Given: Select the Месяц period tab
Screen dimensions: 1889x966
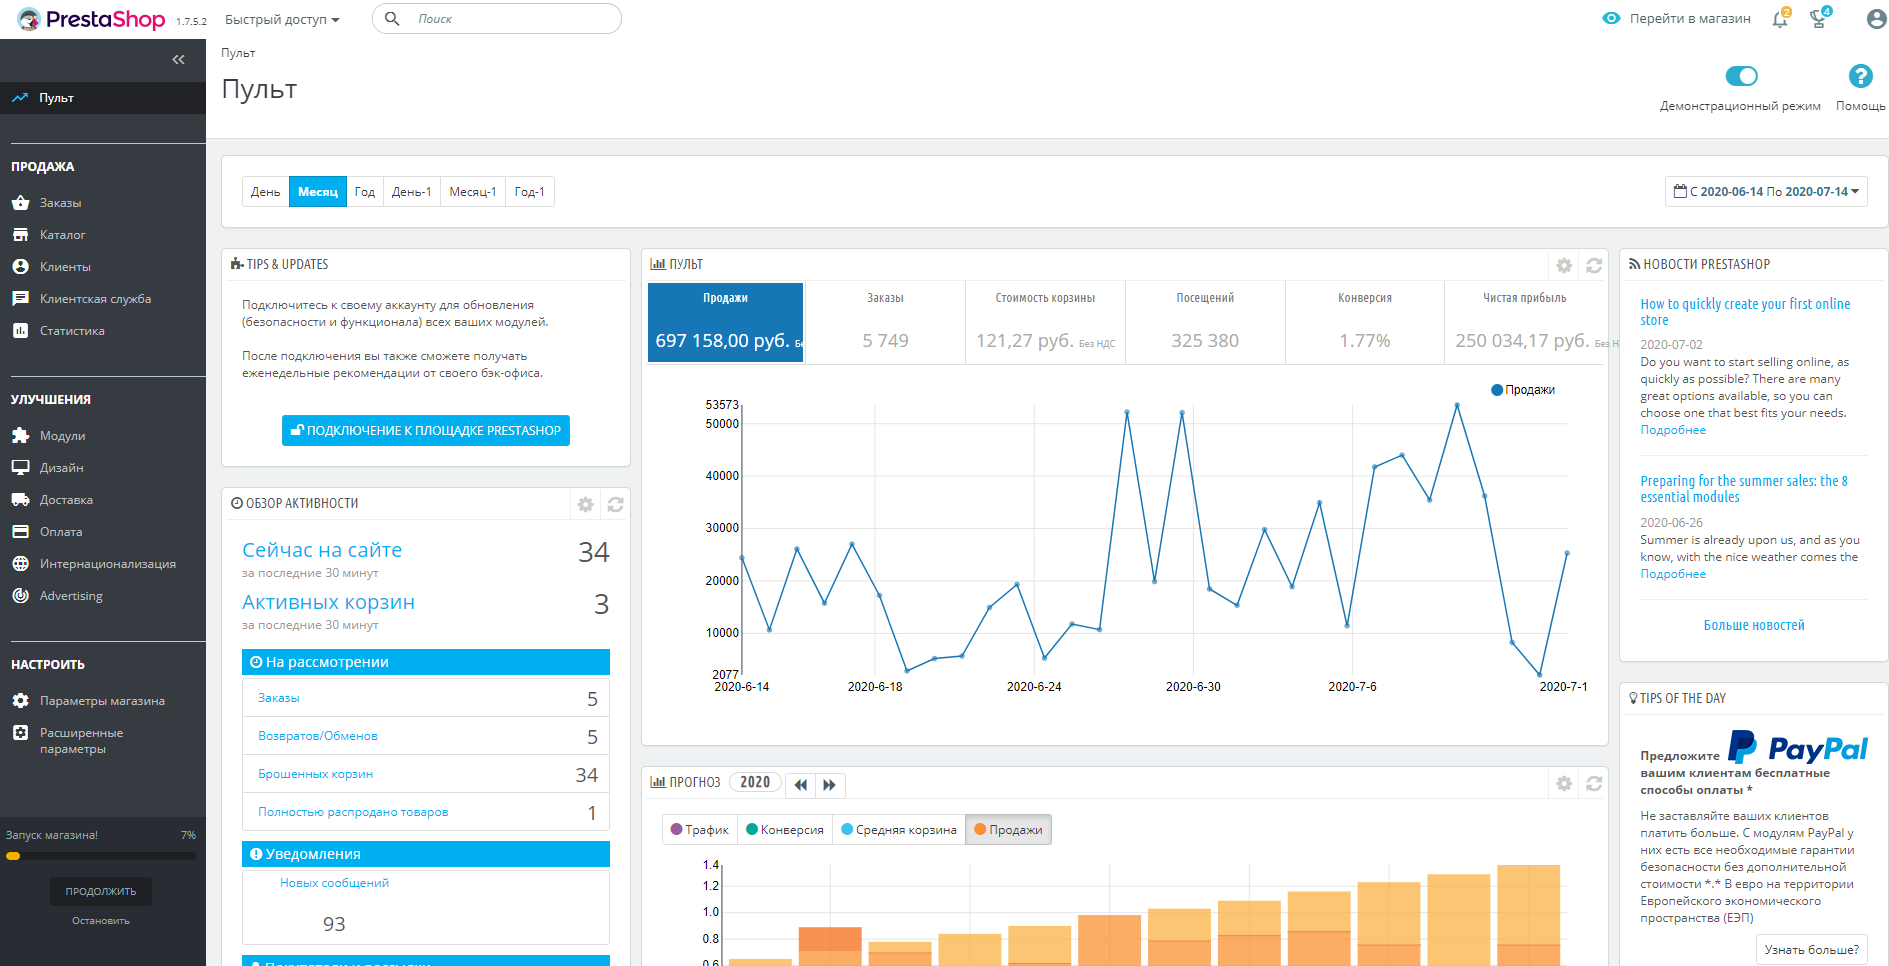Looking at the screenshot, I should click(x=318, y=191).
